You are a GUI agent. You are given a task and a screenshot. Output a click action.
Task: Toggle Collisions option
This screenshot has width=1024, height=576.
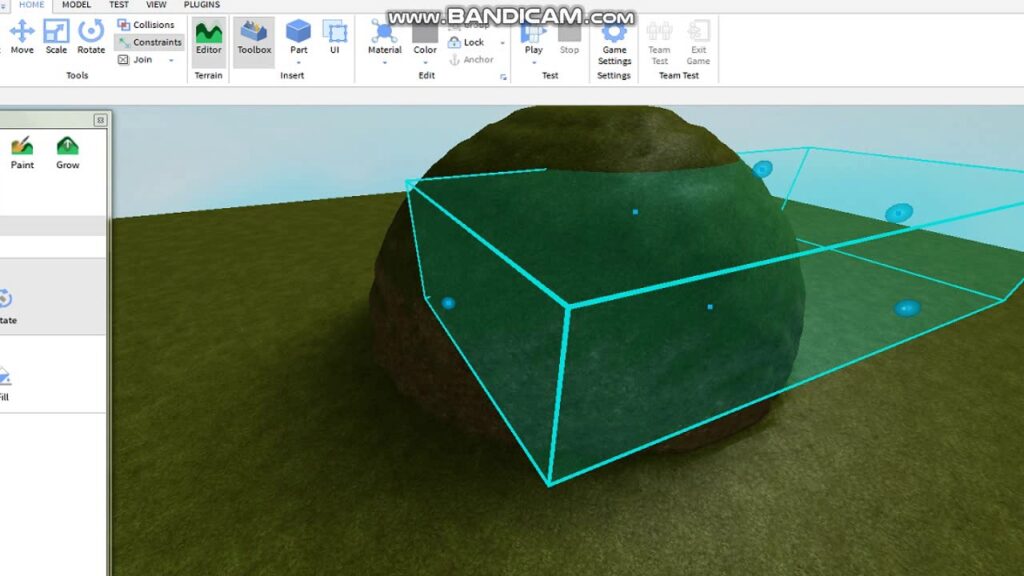click(146, 24)
